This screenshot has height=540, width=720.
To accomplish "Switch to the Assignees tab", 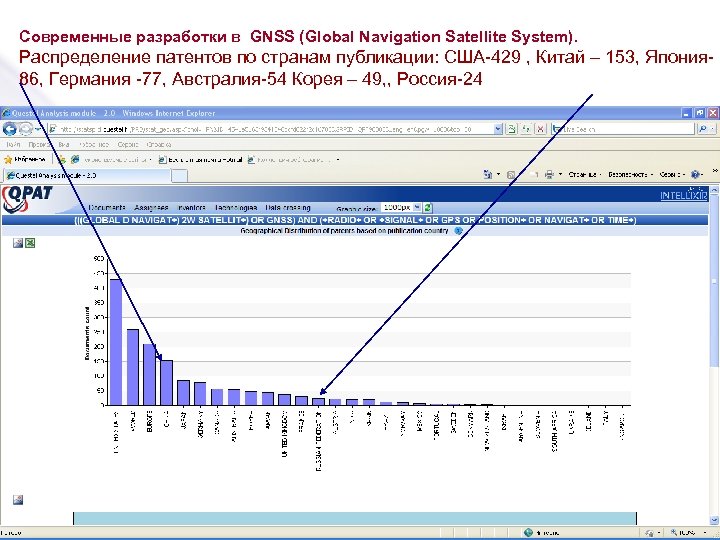I will (152, 208).
